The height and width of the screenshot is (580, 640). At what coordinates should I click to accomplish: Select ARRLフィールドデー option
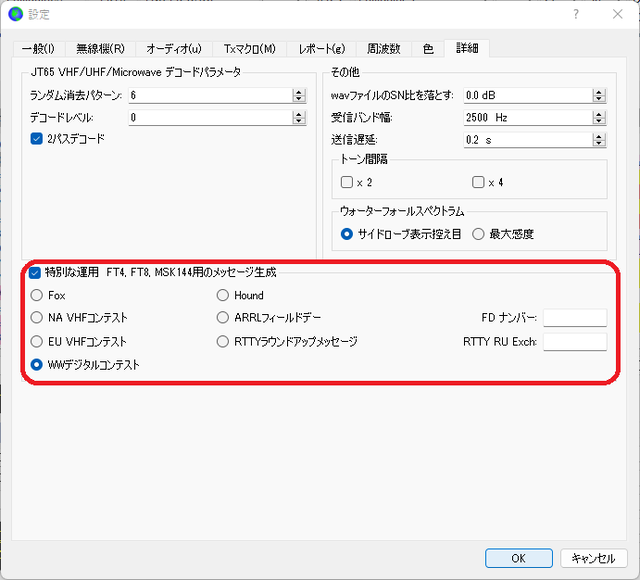pyautogui.click(x=269, y=318)
